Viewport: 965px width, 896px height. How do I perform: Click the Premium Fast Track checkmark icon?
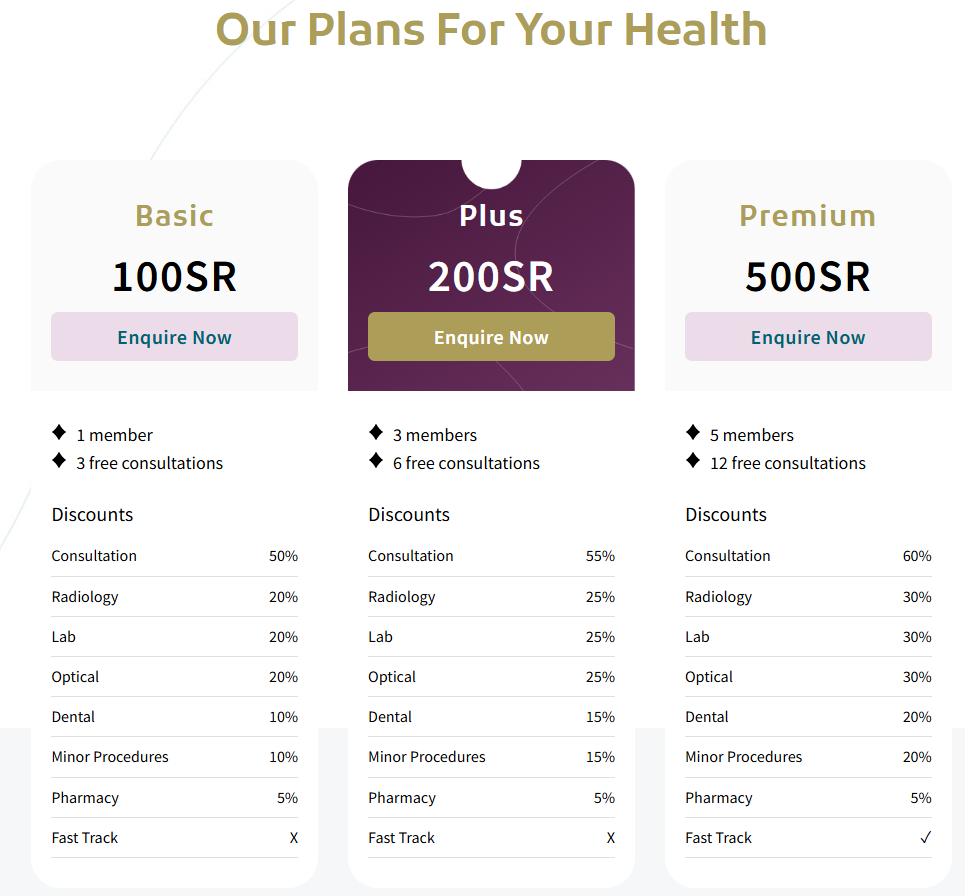tap(926, 838)
